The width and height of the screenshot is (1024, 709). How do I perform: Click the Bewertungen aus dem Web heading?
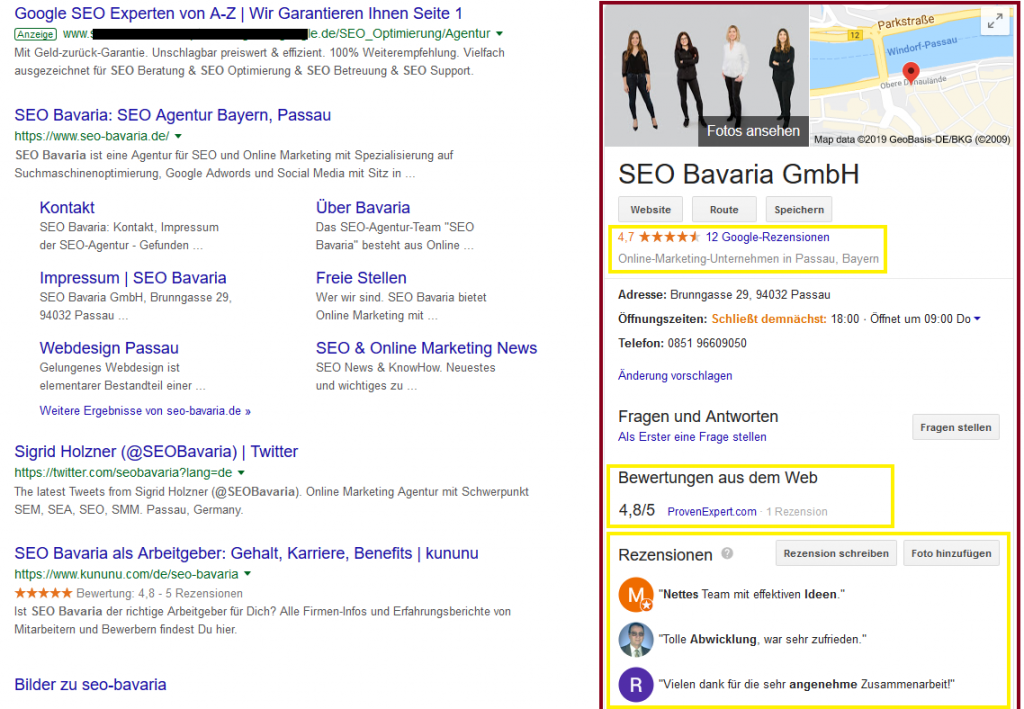[x=718, y=477]
